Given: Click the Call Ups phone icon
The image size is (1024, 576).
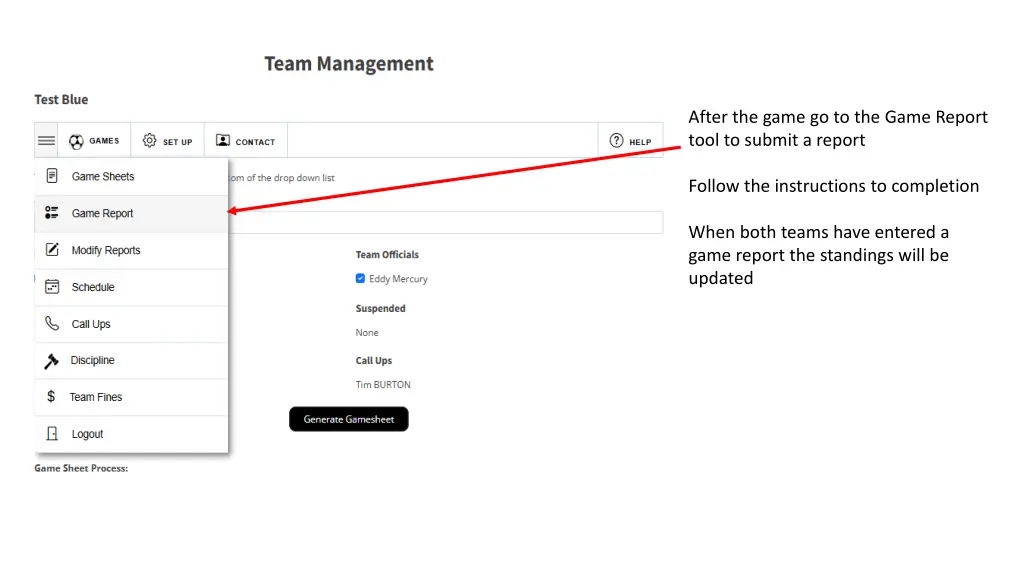Looking at the screenshot, I should [52, 323].
